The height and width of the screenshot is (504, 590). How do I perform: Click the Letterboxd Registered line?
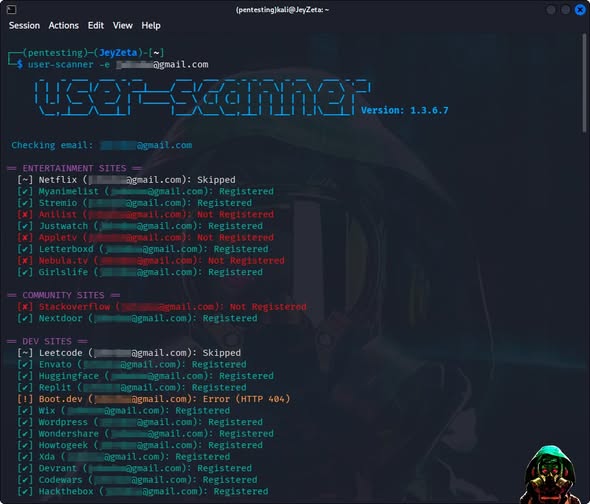[x=143, y=249]
